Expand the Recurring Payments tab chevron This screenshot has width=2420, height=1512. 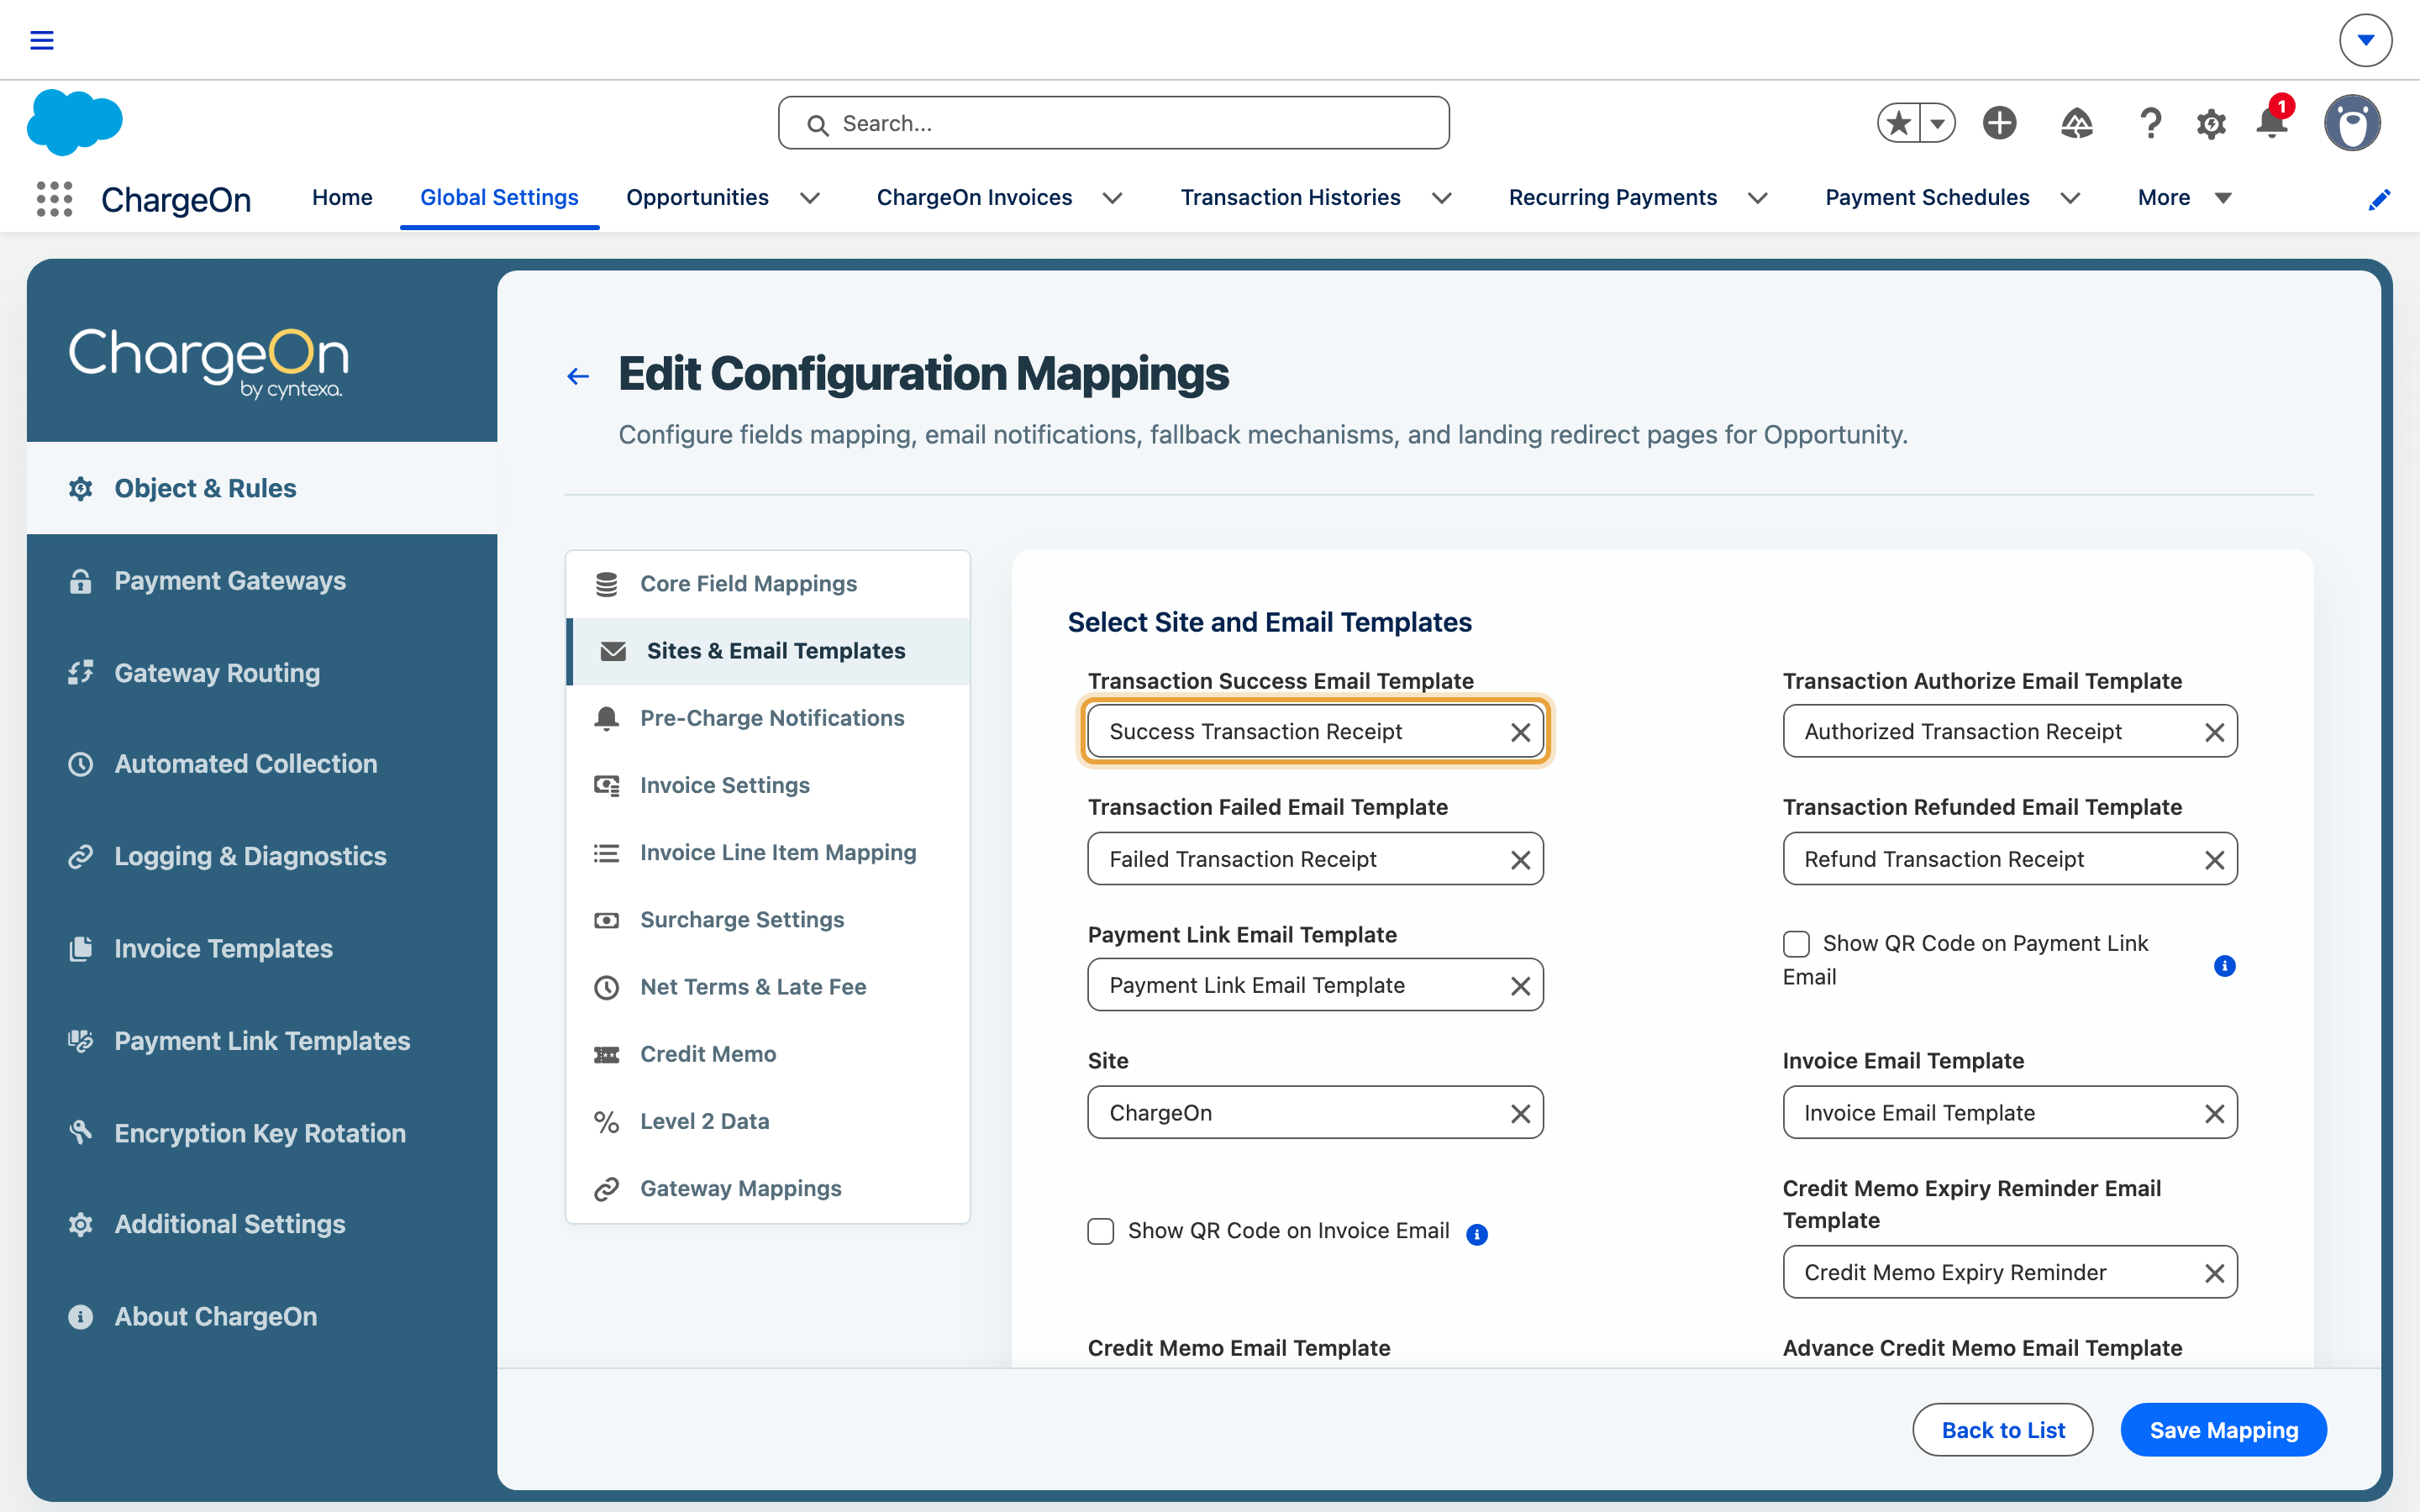(x=1757, y=198)
